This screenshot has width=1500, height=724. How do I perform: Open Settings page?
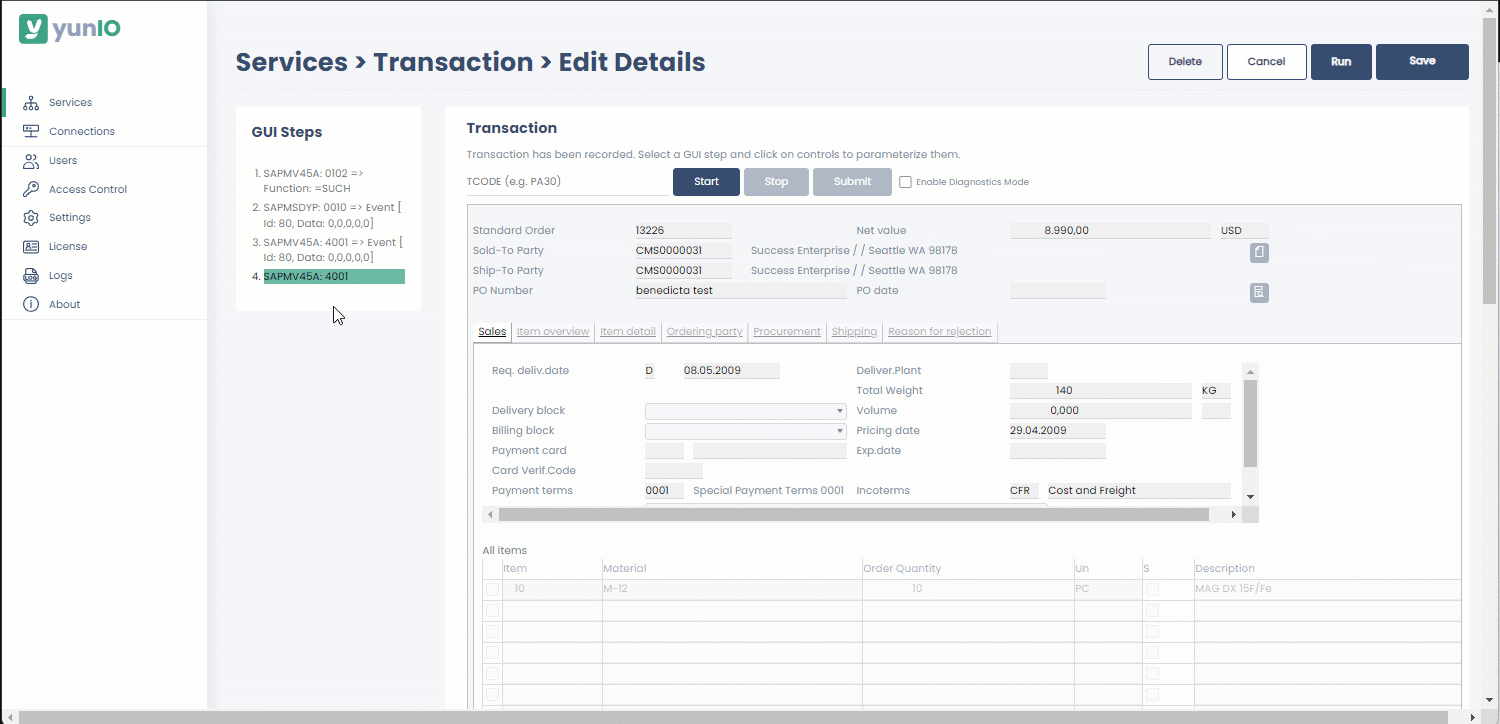click(x=70, y=217)
